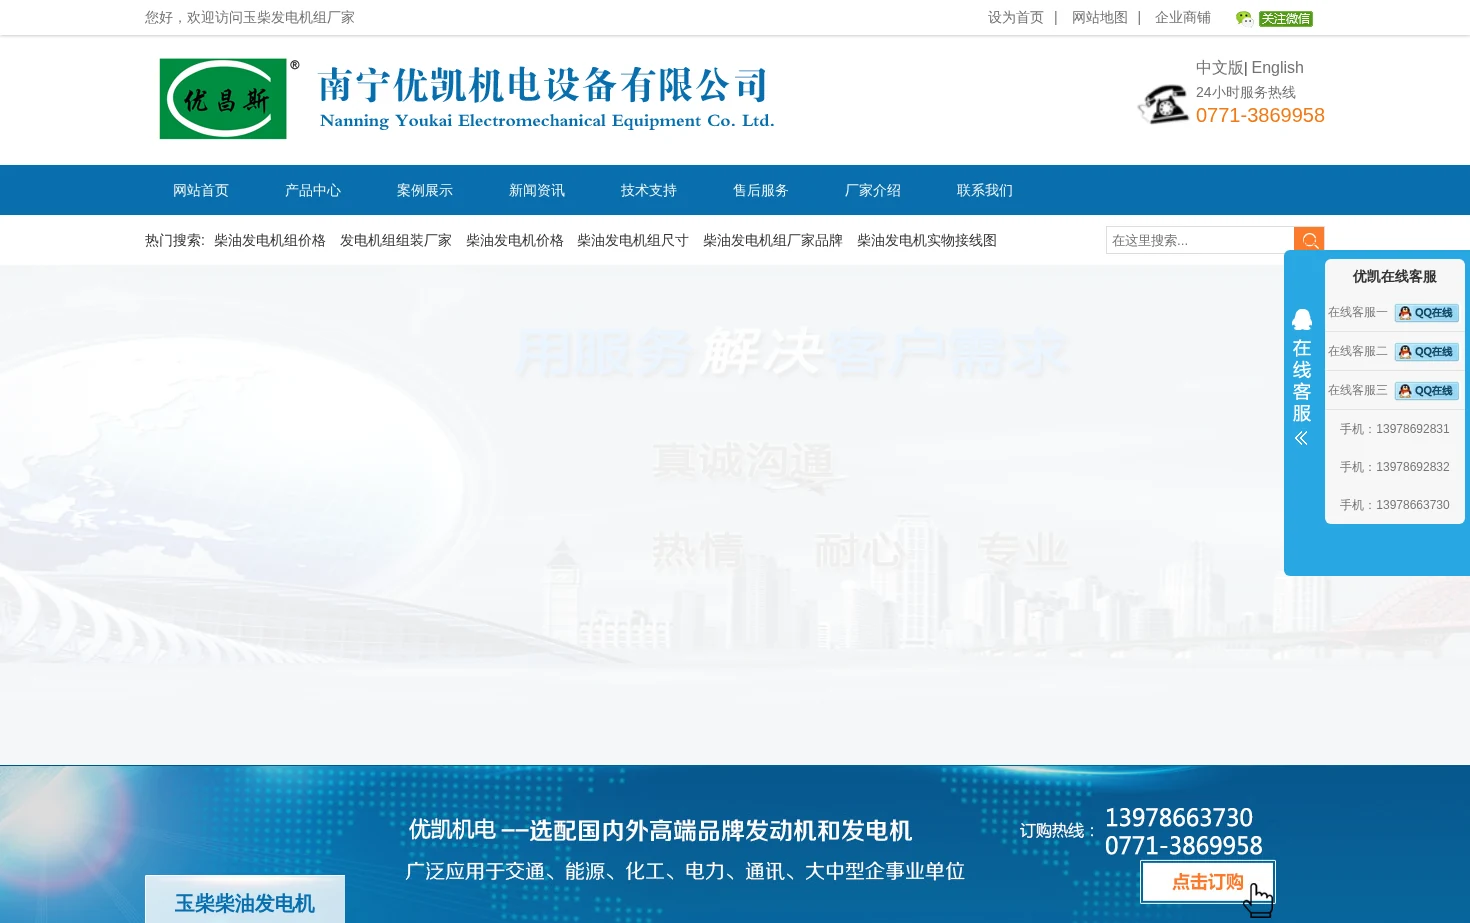1470x923 pixels.
Task: Click phone number 13978692831
Action: pyautogui.click(x=1412, y=429)
